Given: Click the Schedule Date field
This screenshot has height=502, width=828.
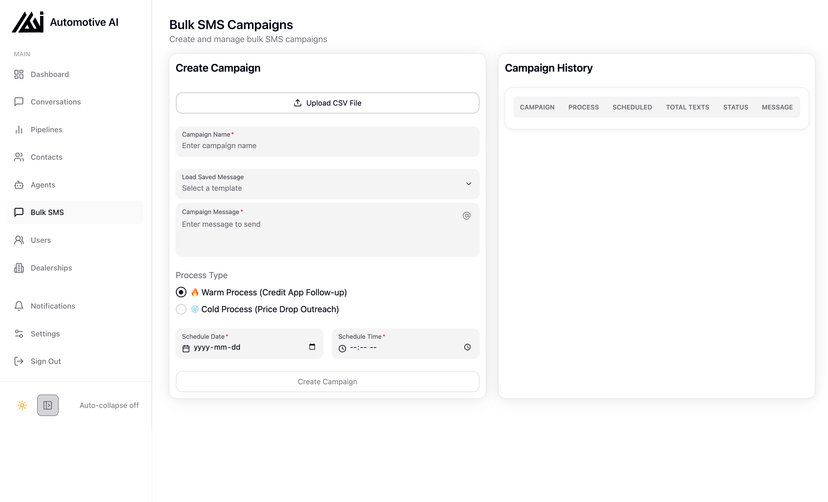Looking at the screenshot, I should click(x=249, y=344).
